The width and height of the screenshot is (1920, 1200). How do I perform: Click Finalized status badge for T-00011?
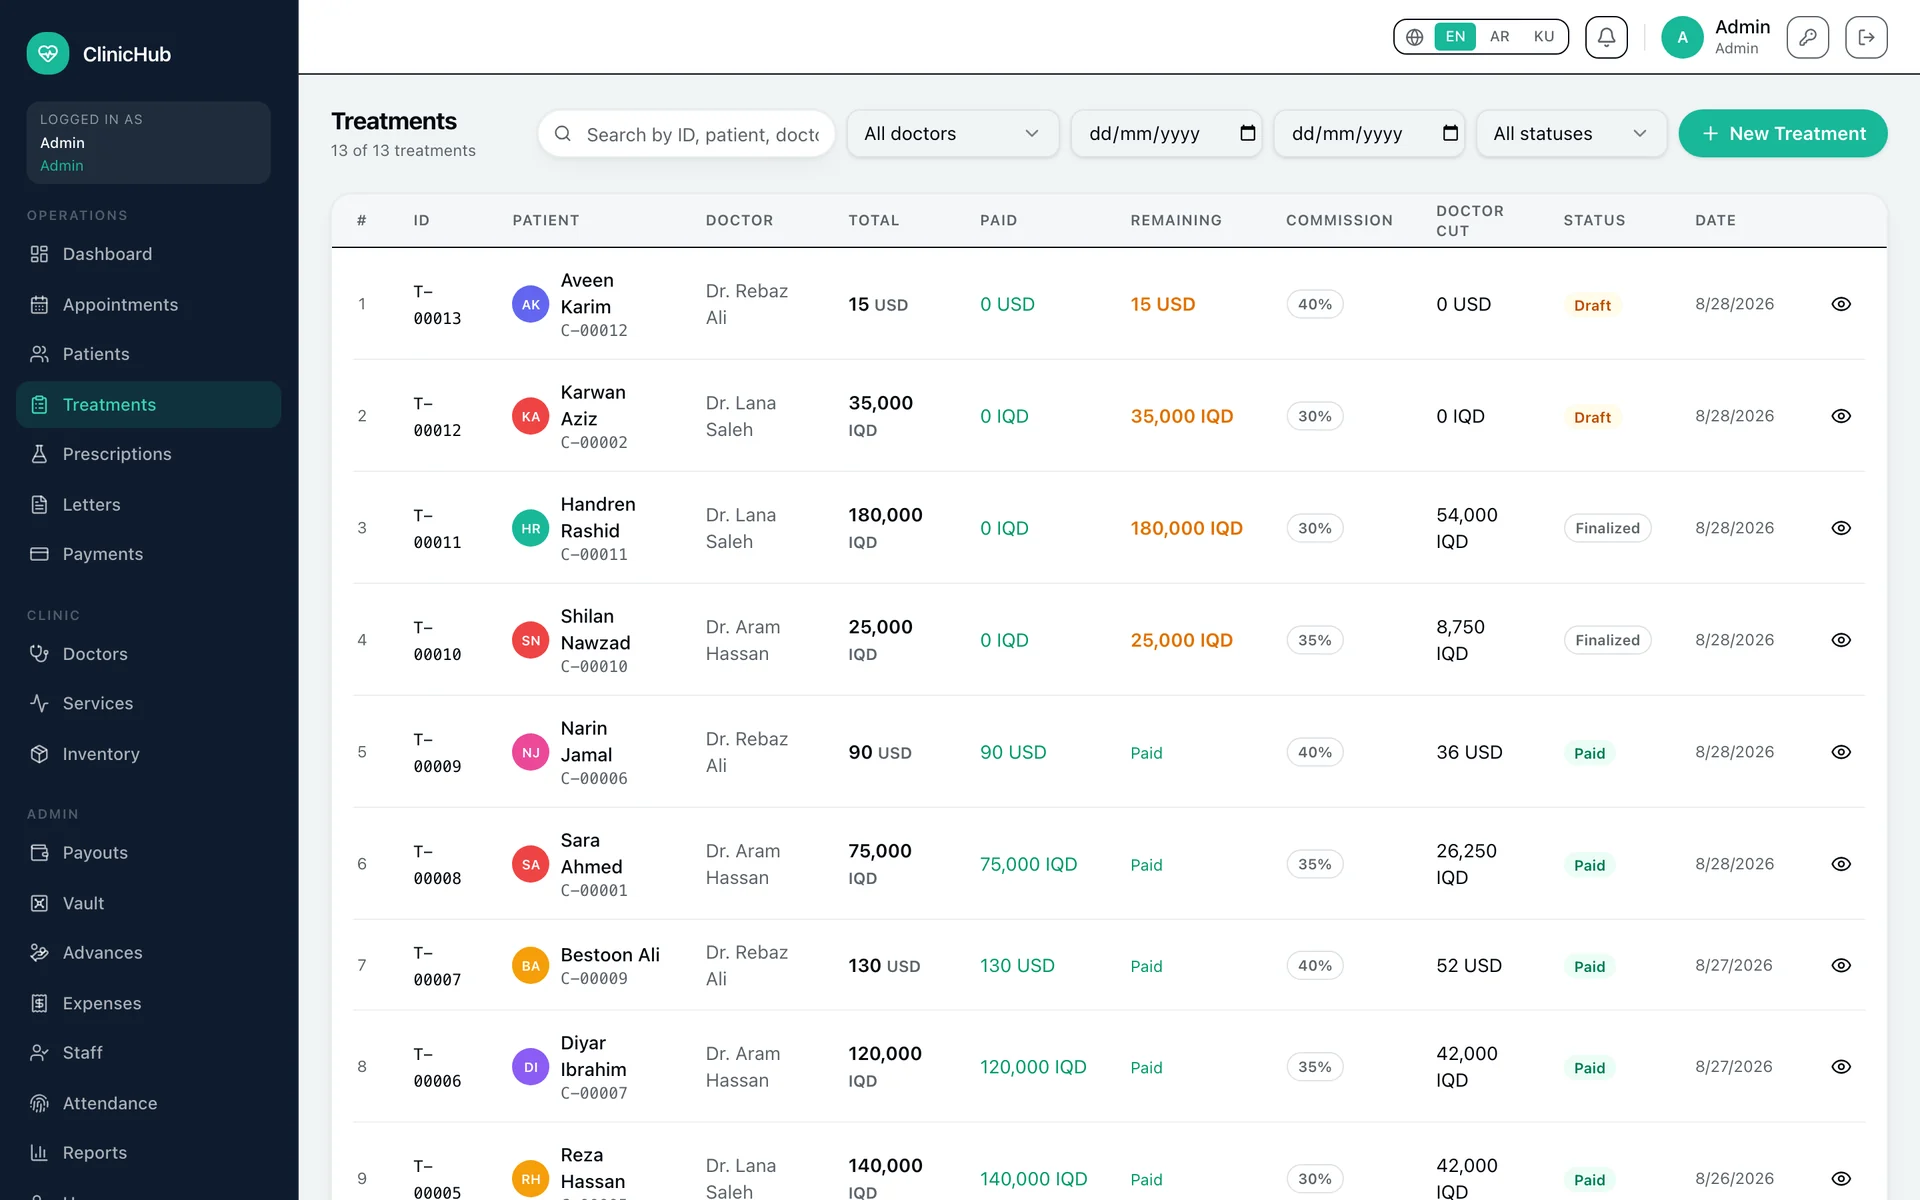[1607, 528]
